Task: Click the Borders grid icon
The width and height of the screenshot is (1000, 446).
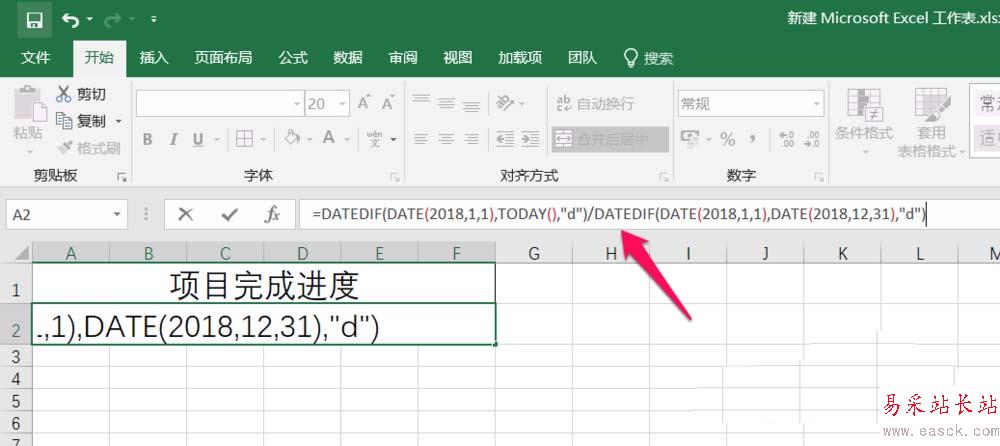Action: coord(244,138)
